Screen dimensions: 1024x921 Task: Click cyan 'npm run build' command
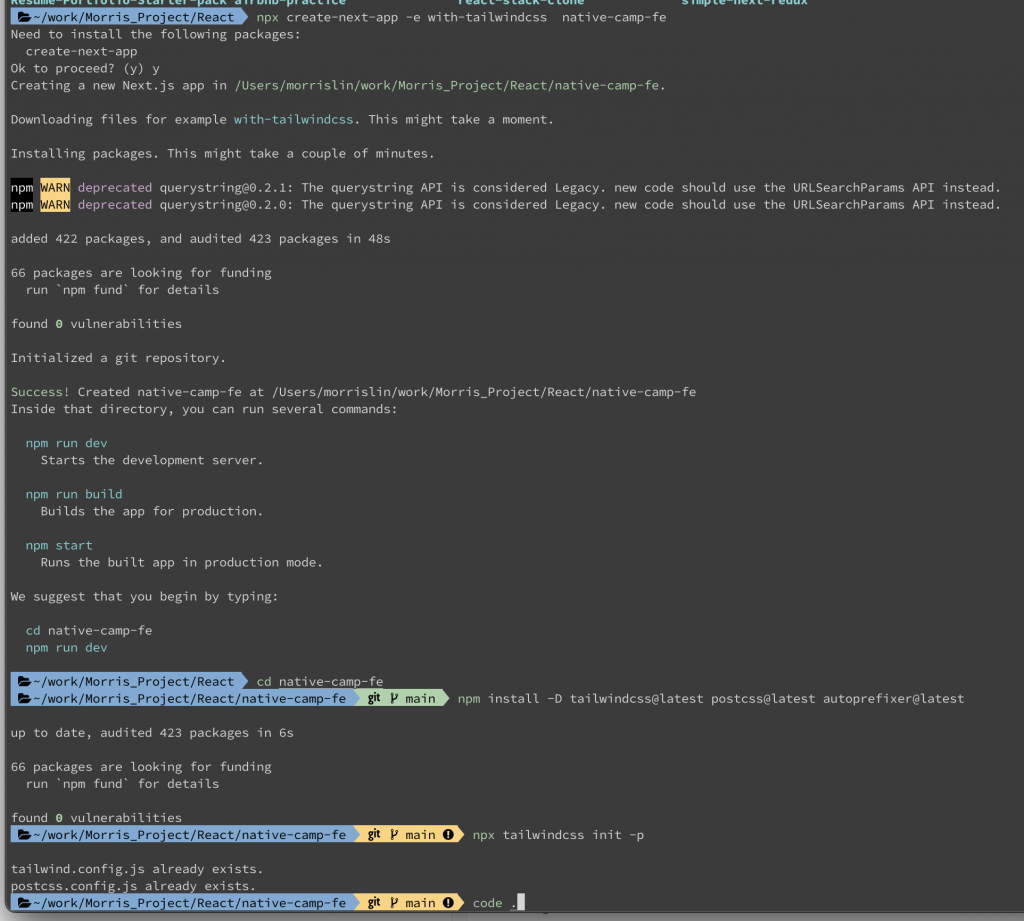pos(74,494)
